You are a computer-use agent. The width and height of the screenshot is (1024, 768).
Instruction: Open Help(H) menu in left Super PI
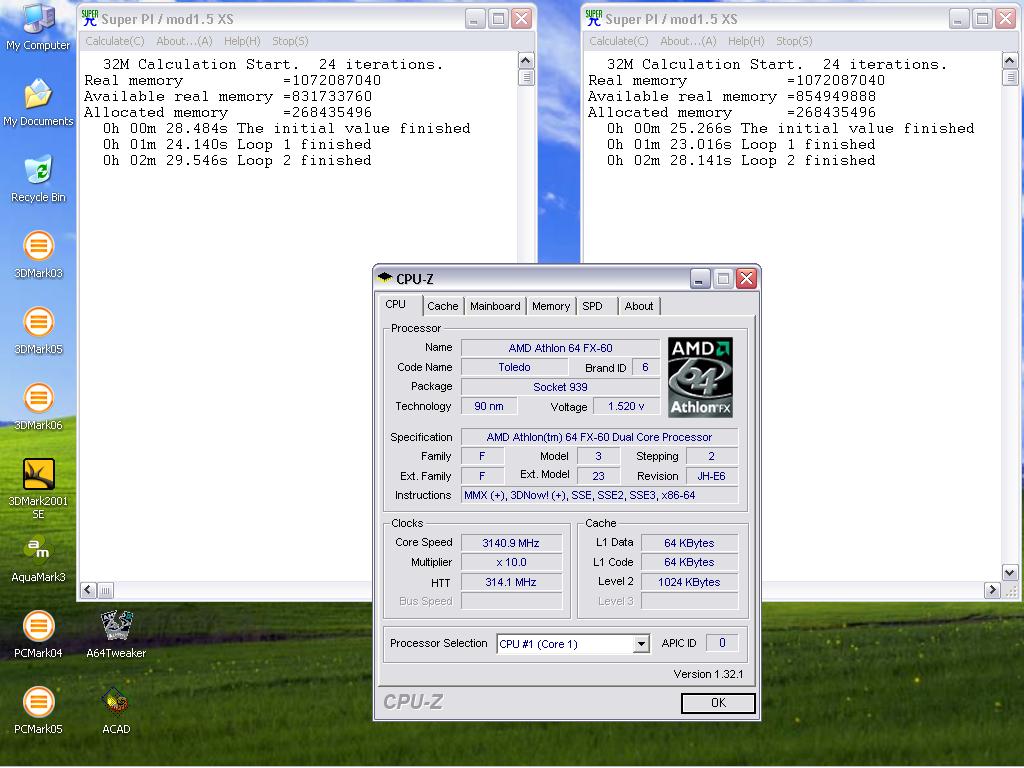[242, 41]
